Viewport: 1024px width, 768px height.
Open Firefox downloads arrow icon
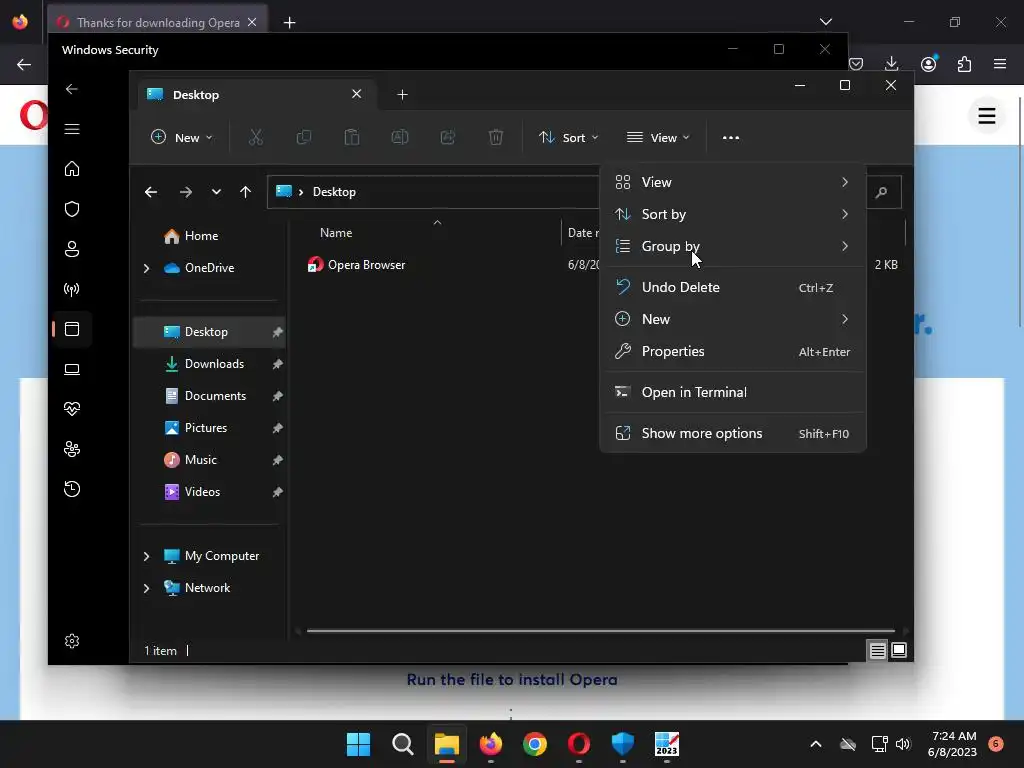coord(891,64)
